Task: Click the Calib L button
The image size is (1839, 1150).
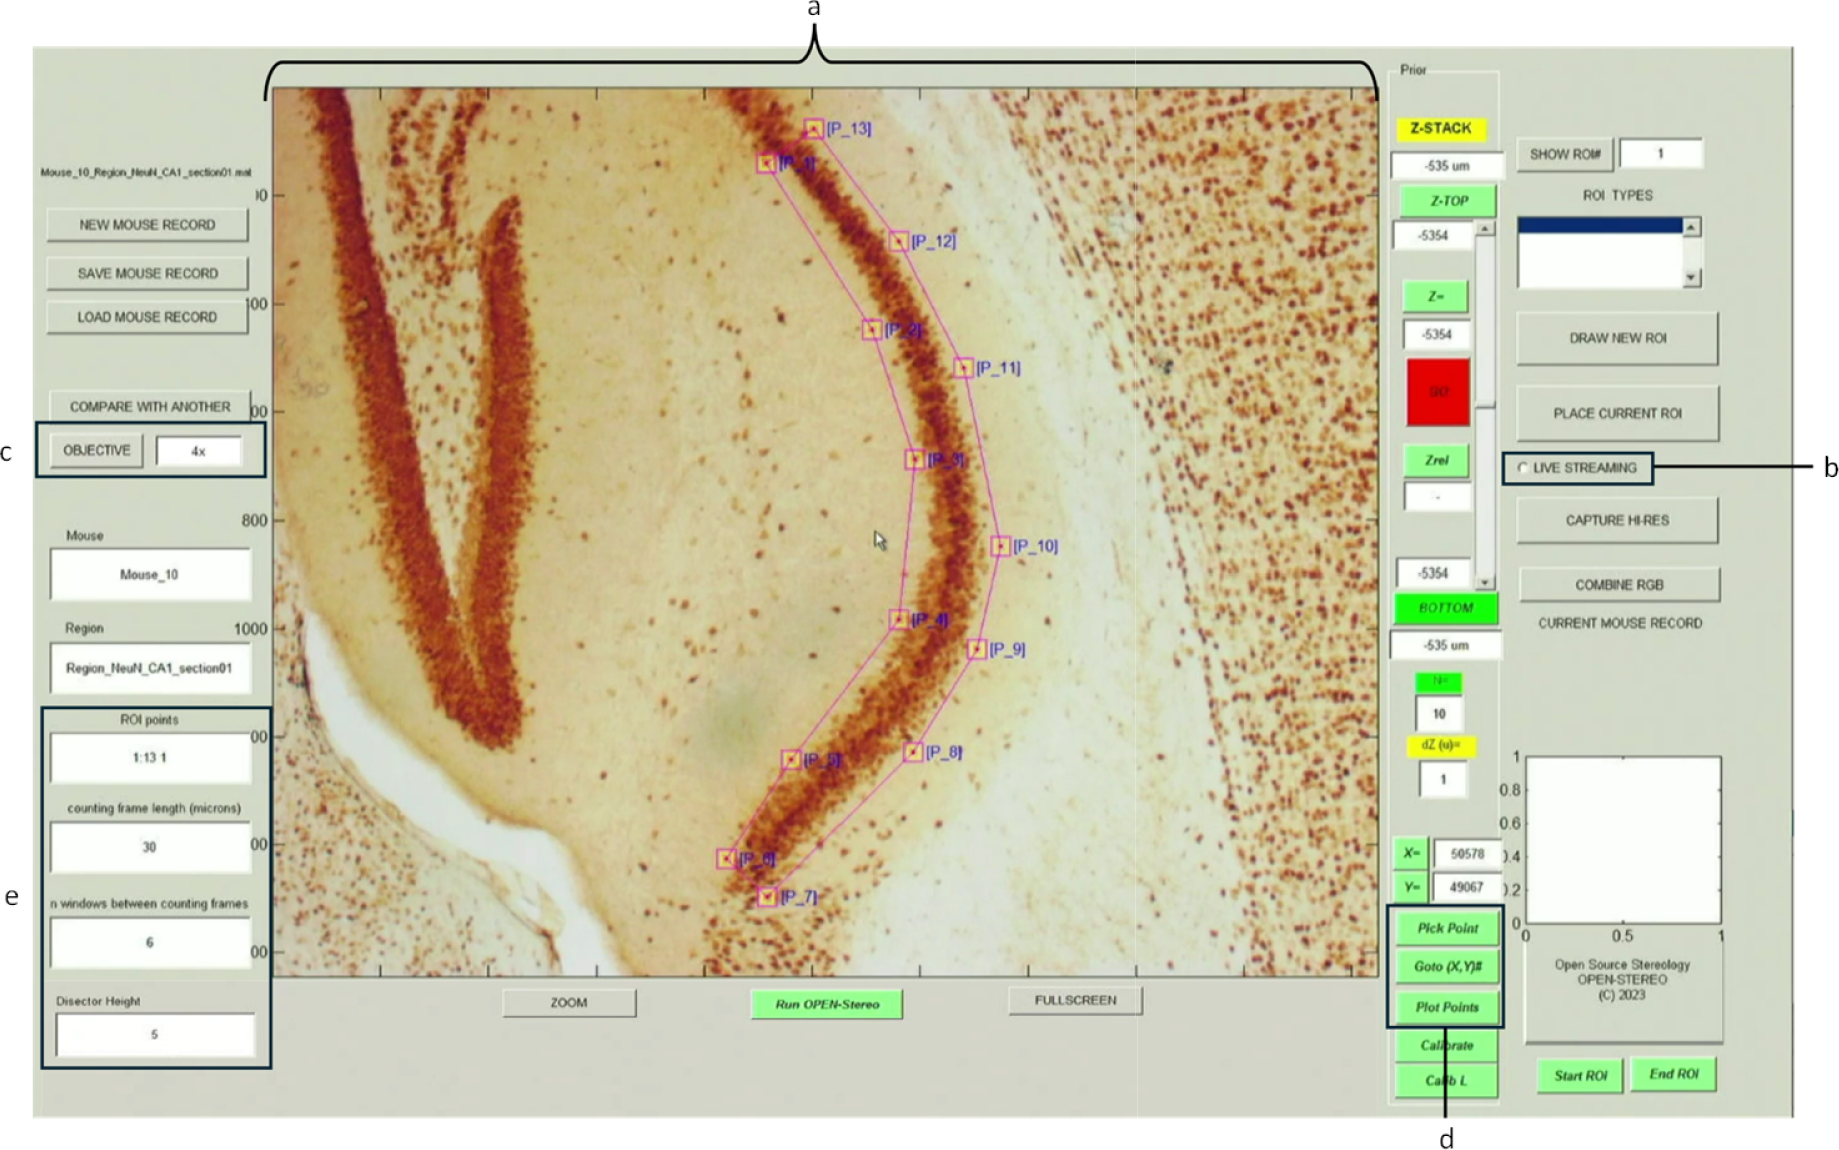Action: [1447, 1081]
